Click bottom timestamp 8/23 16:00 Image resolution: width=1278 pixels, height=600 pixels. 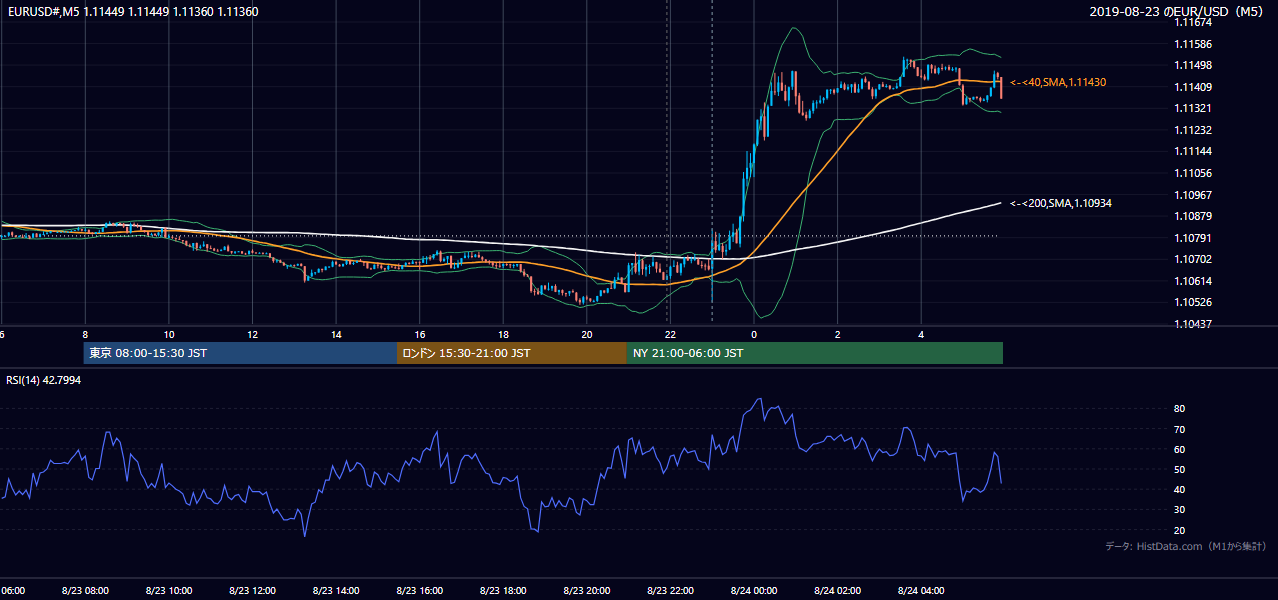coord(420,591)
